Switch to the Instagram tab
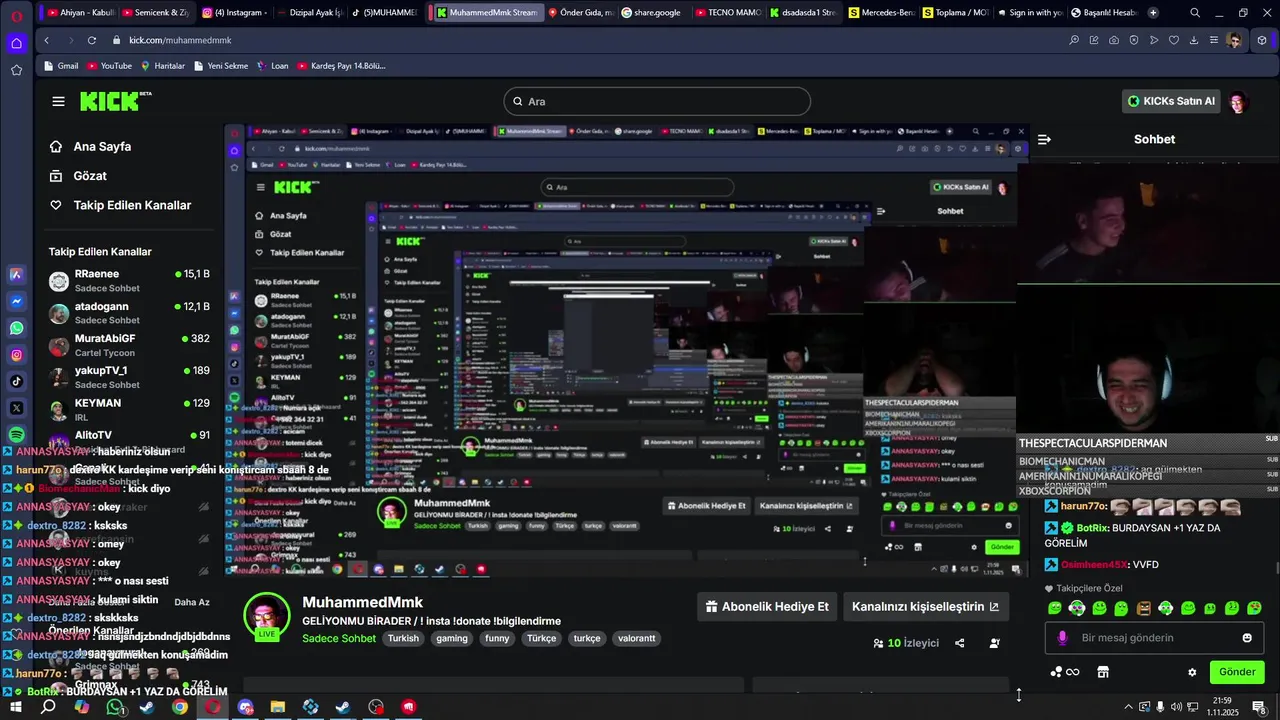 (235, 13)
